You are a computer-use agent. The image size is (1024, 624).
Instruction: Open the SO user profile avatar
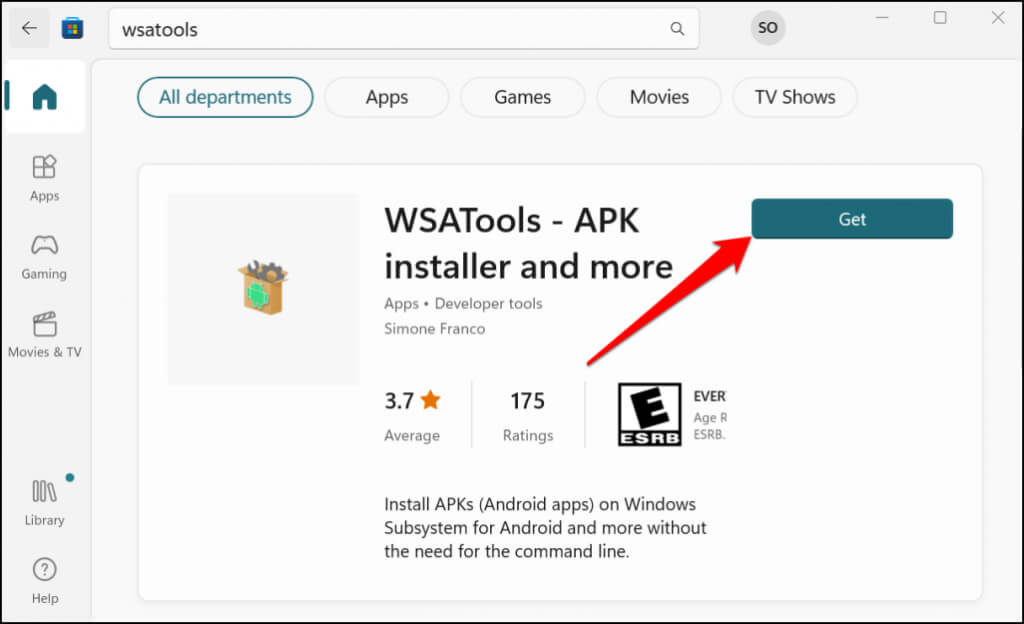[767, 28]
